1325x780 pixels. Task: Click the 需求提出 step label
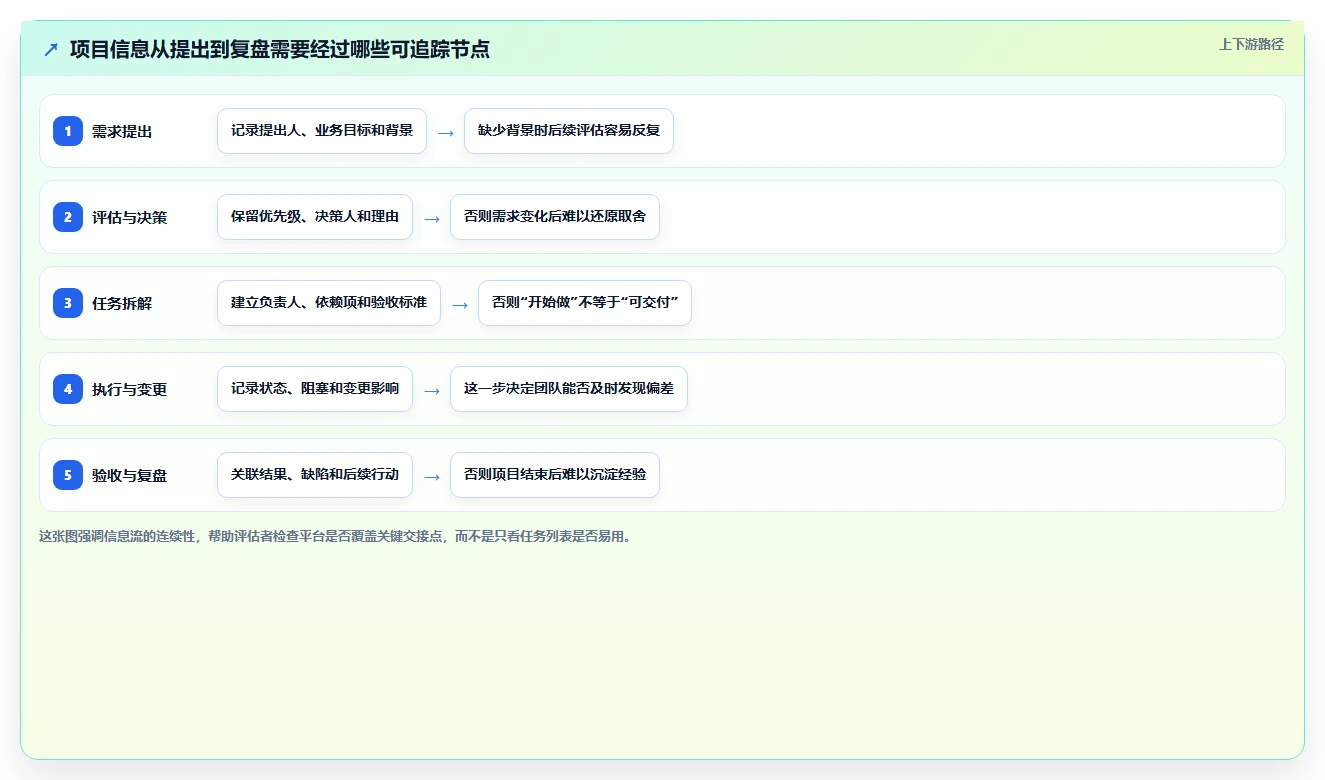[x=122, y=131]
